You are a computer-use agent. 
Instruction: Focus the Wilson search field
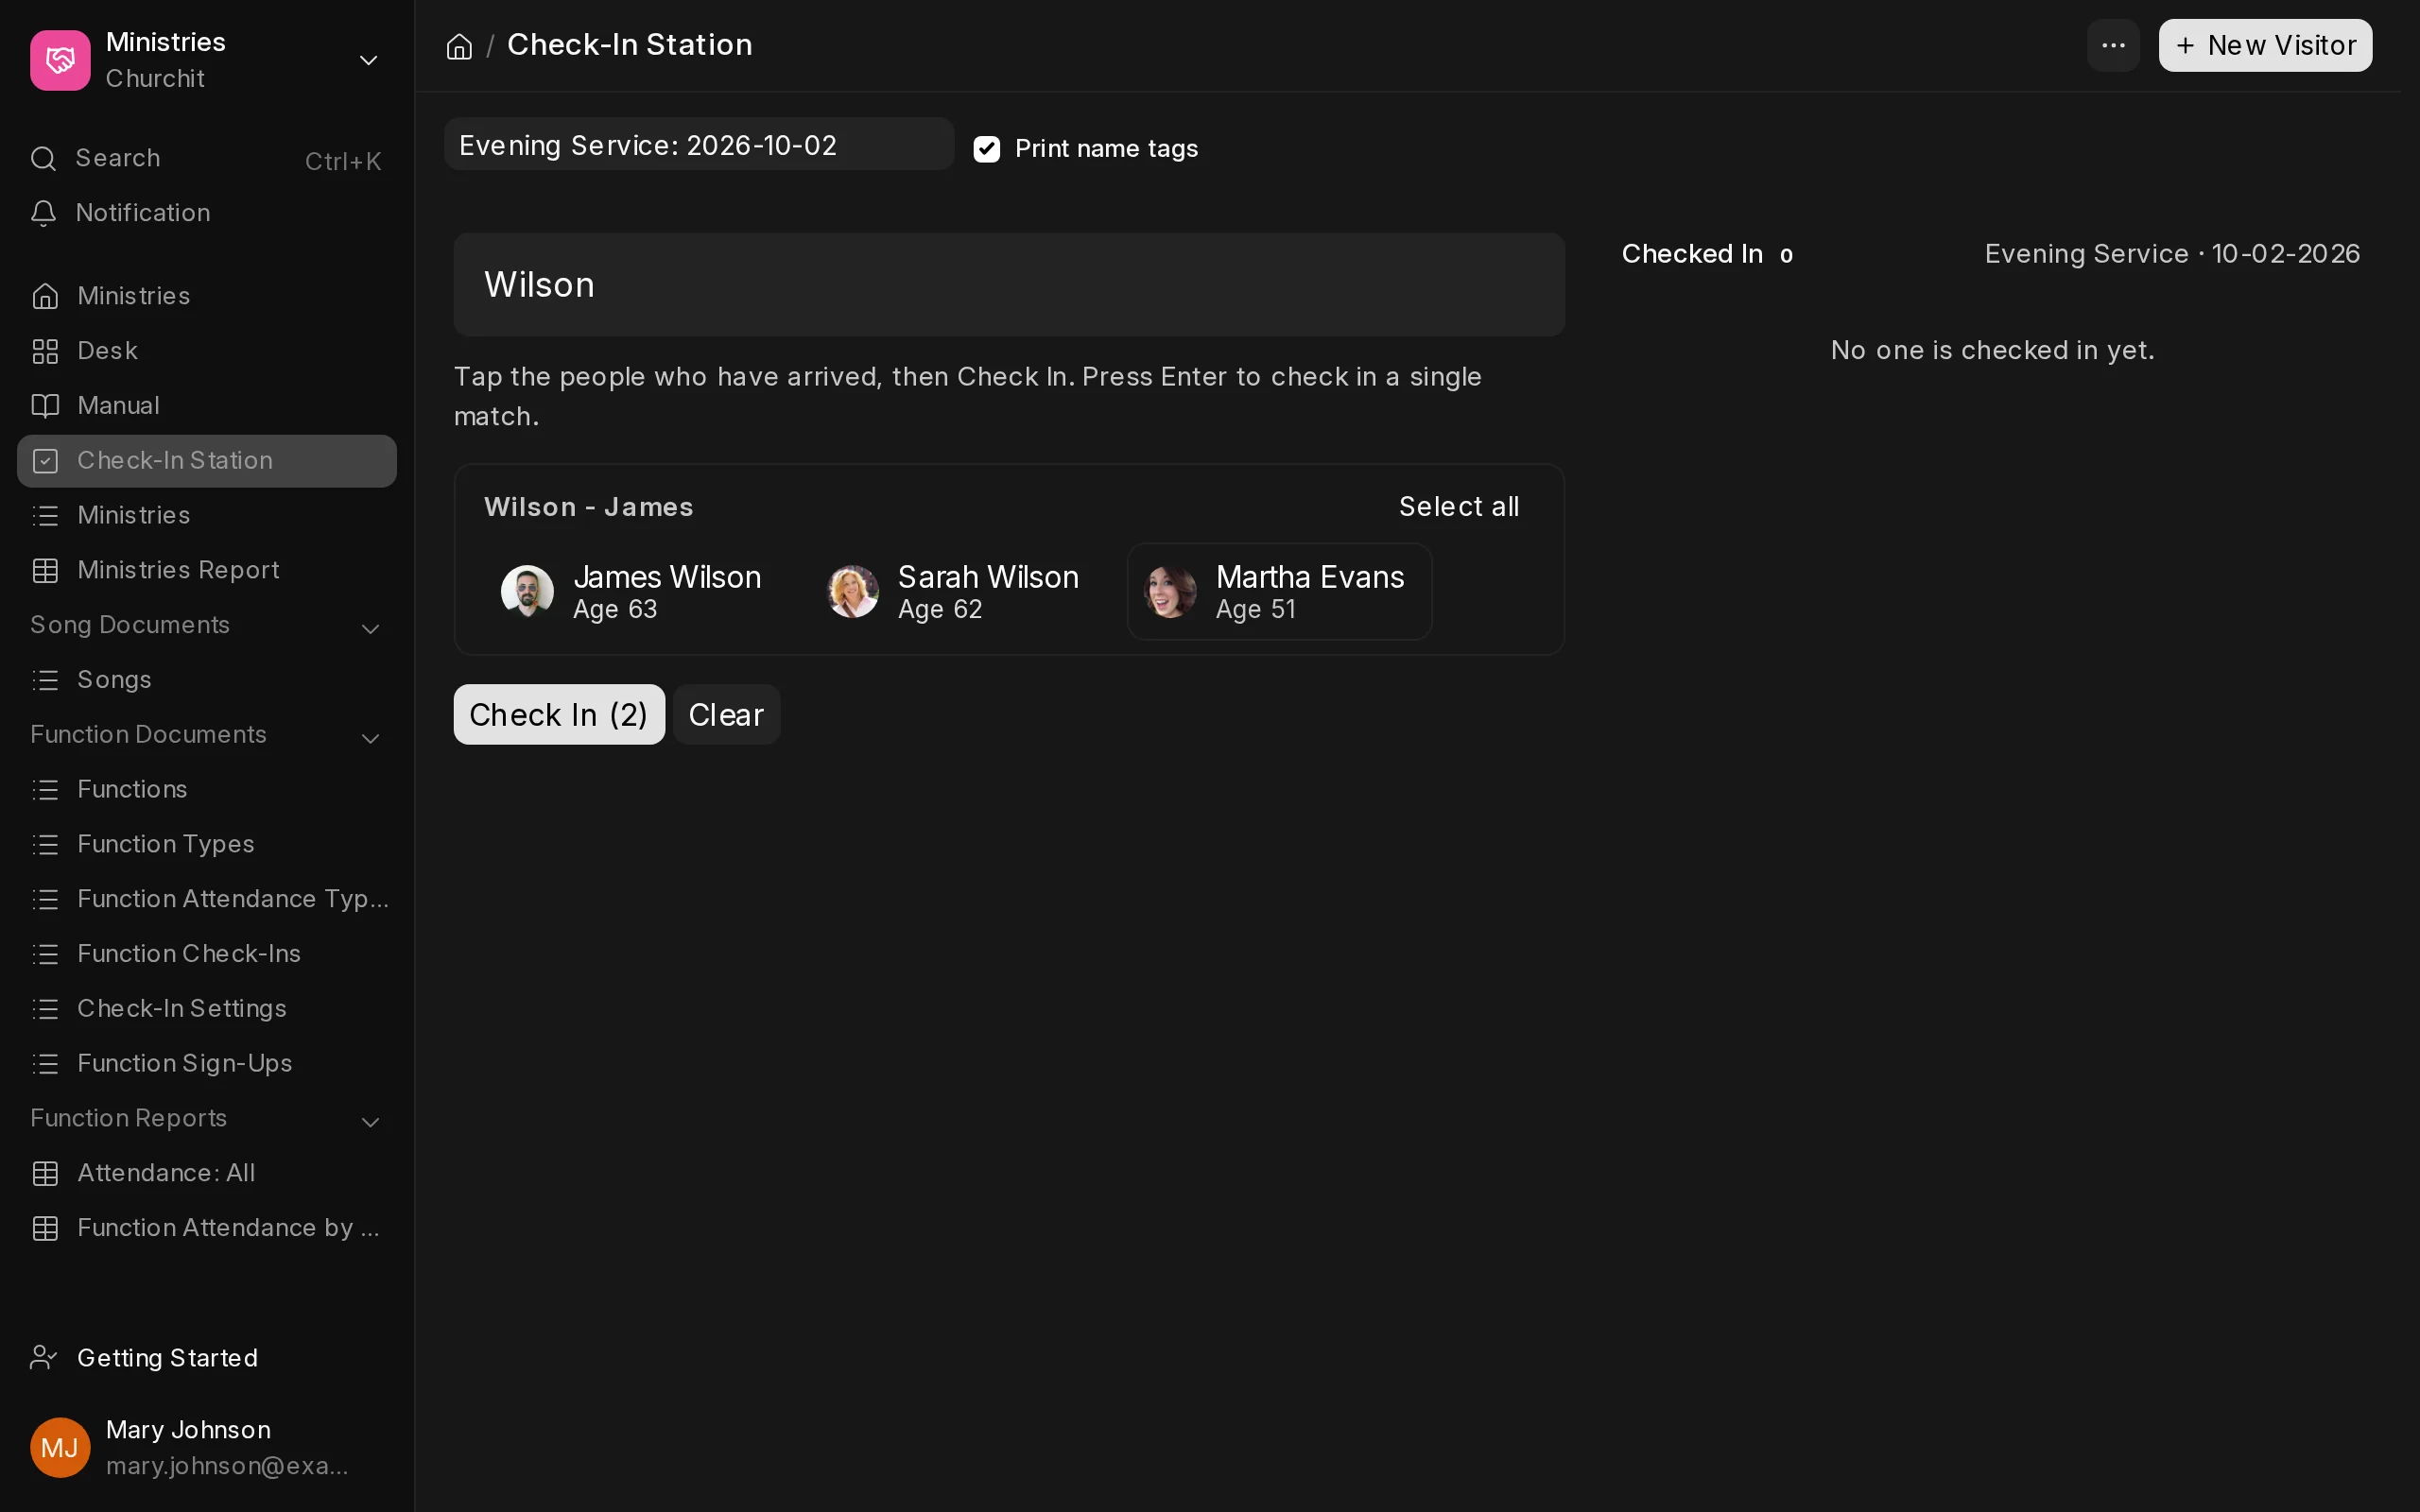tap(1009, 285)
